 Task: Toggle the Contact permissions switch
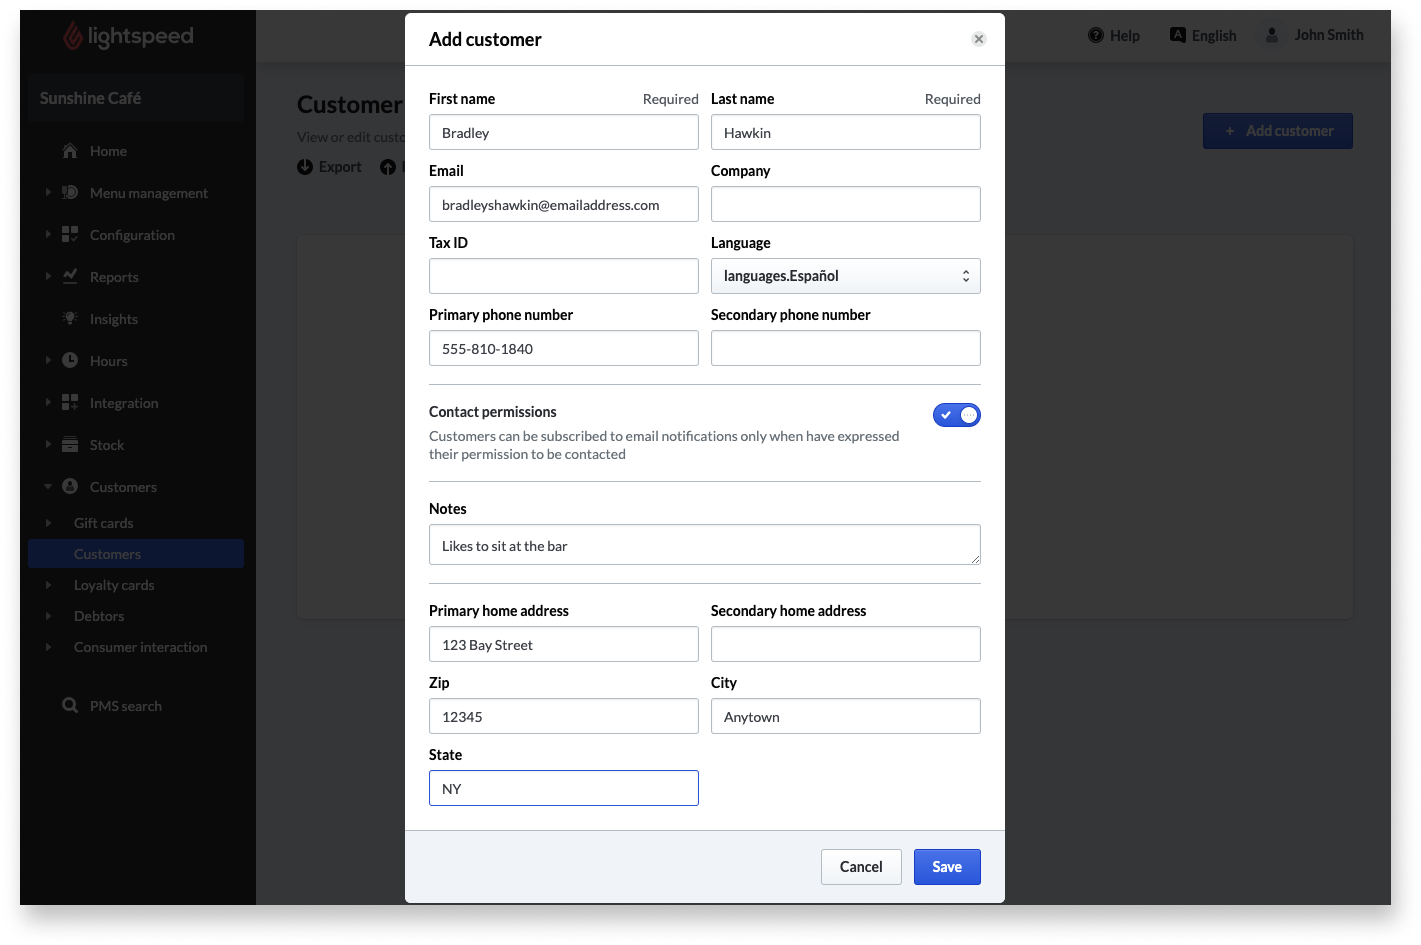pos(957,415)
